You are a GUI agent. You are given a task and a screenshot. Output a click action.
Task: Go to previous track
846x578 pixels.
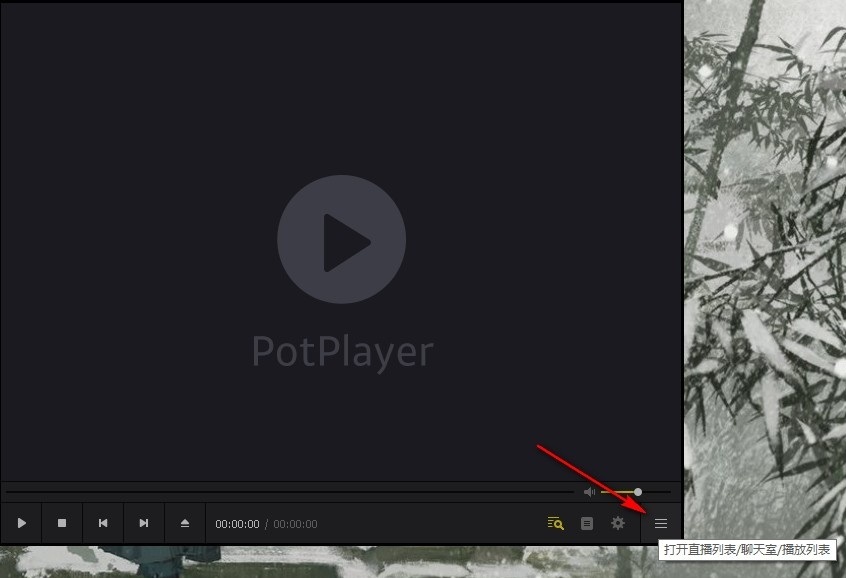[103, 523]
